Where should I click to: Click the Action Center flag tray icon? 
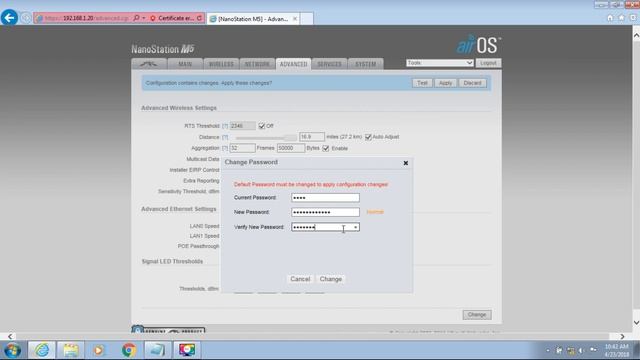click(x=559, y=351)
